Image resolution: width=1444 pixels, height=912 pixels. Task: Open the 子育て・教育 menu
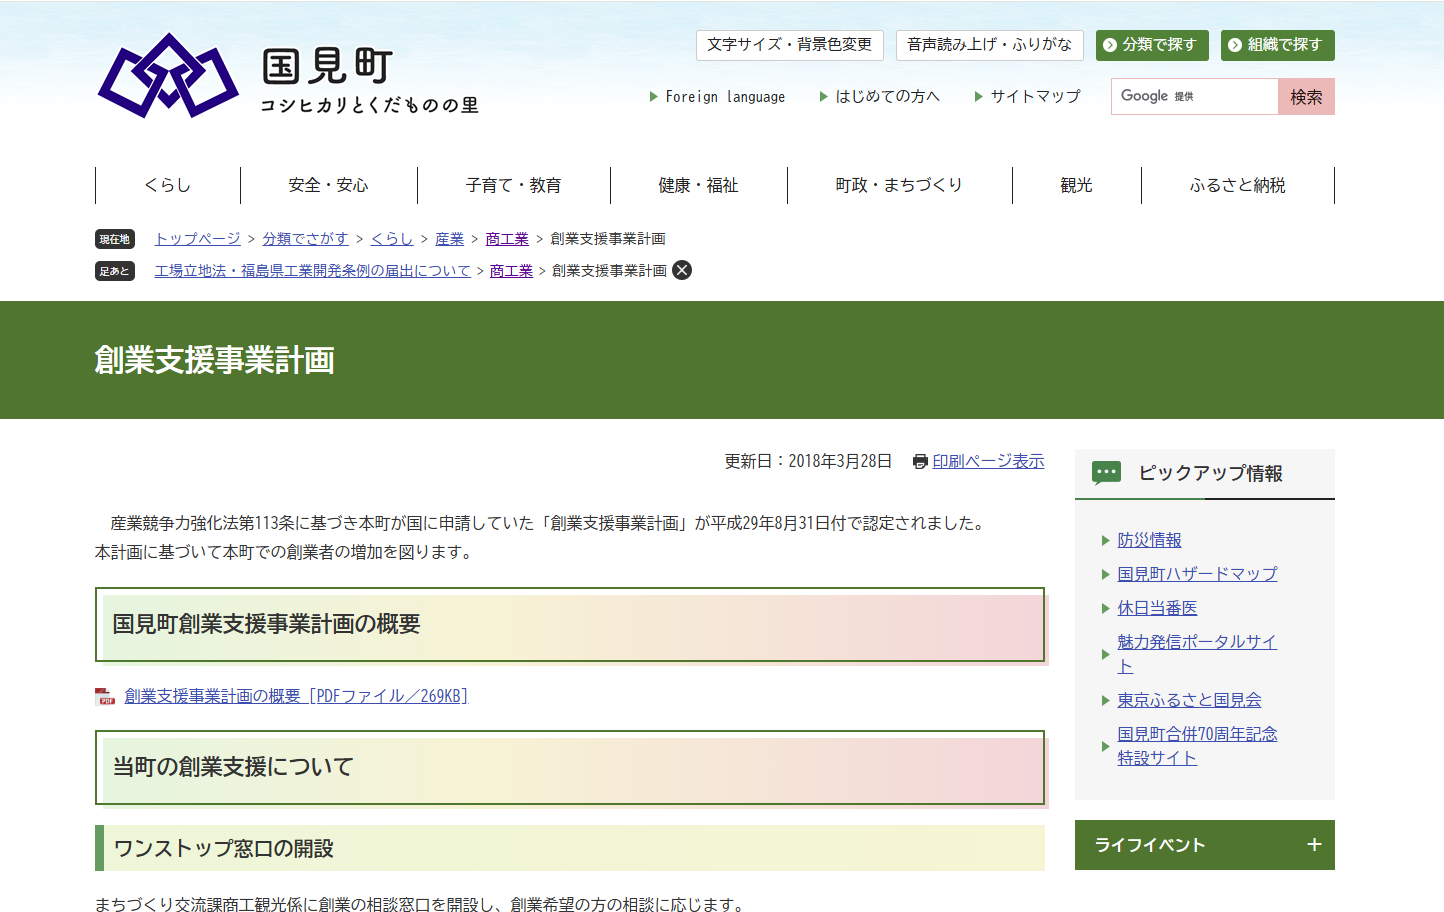(513, 185)
